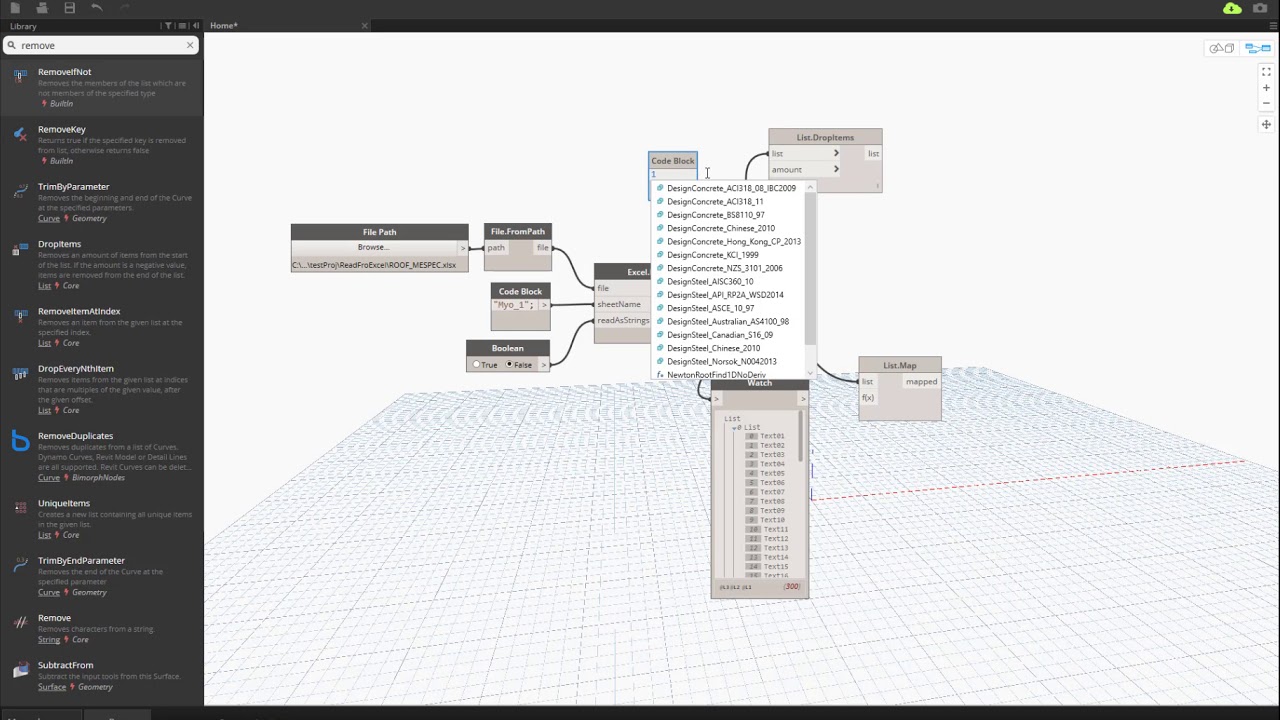Open lacing chevron for DropItems list port

[x=836, y=153]
